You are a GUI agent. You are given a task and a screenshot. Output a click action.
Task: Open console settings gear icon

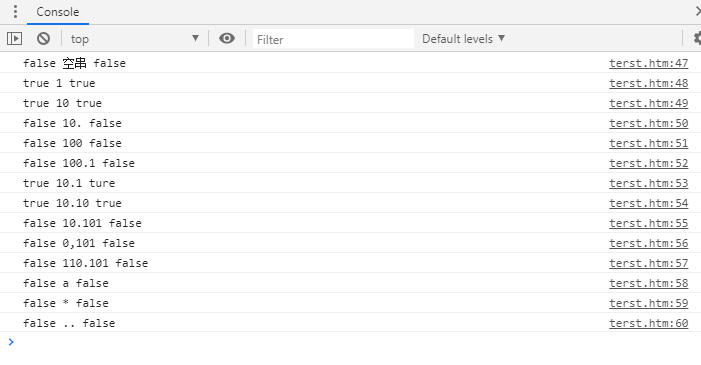pyautogui.click(x=697, y=38)
